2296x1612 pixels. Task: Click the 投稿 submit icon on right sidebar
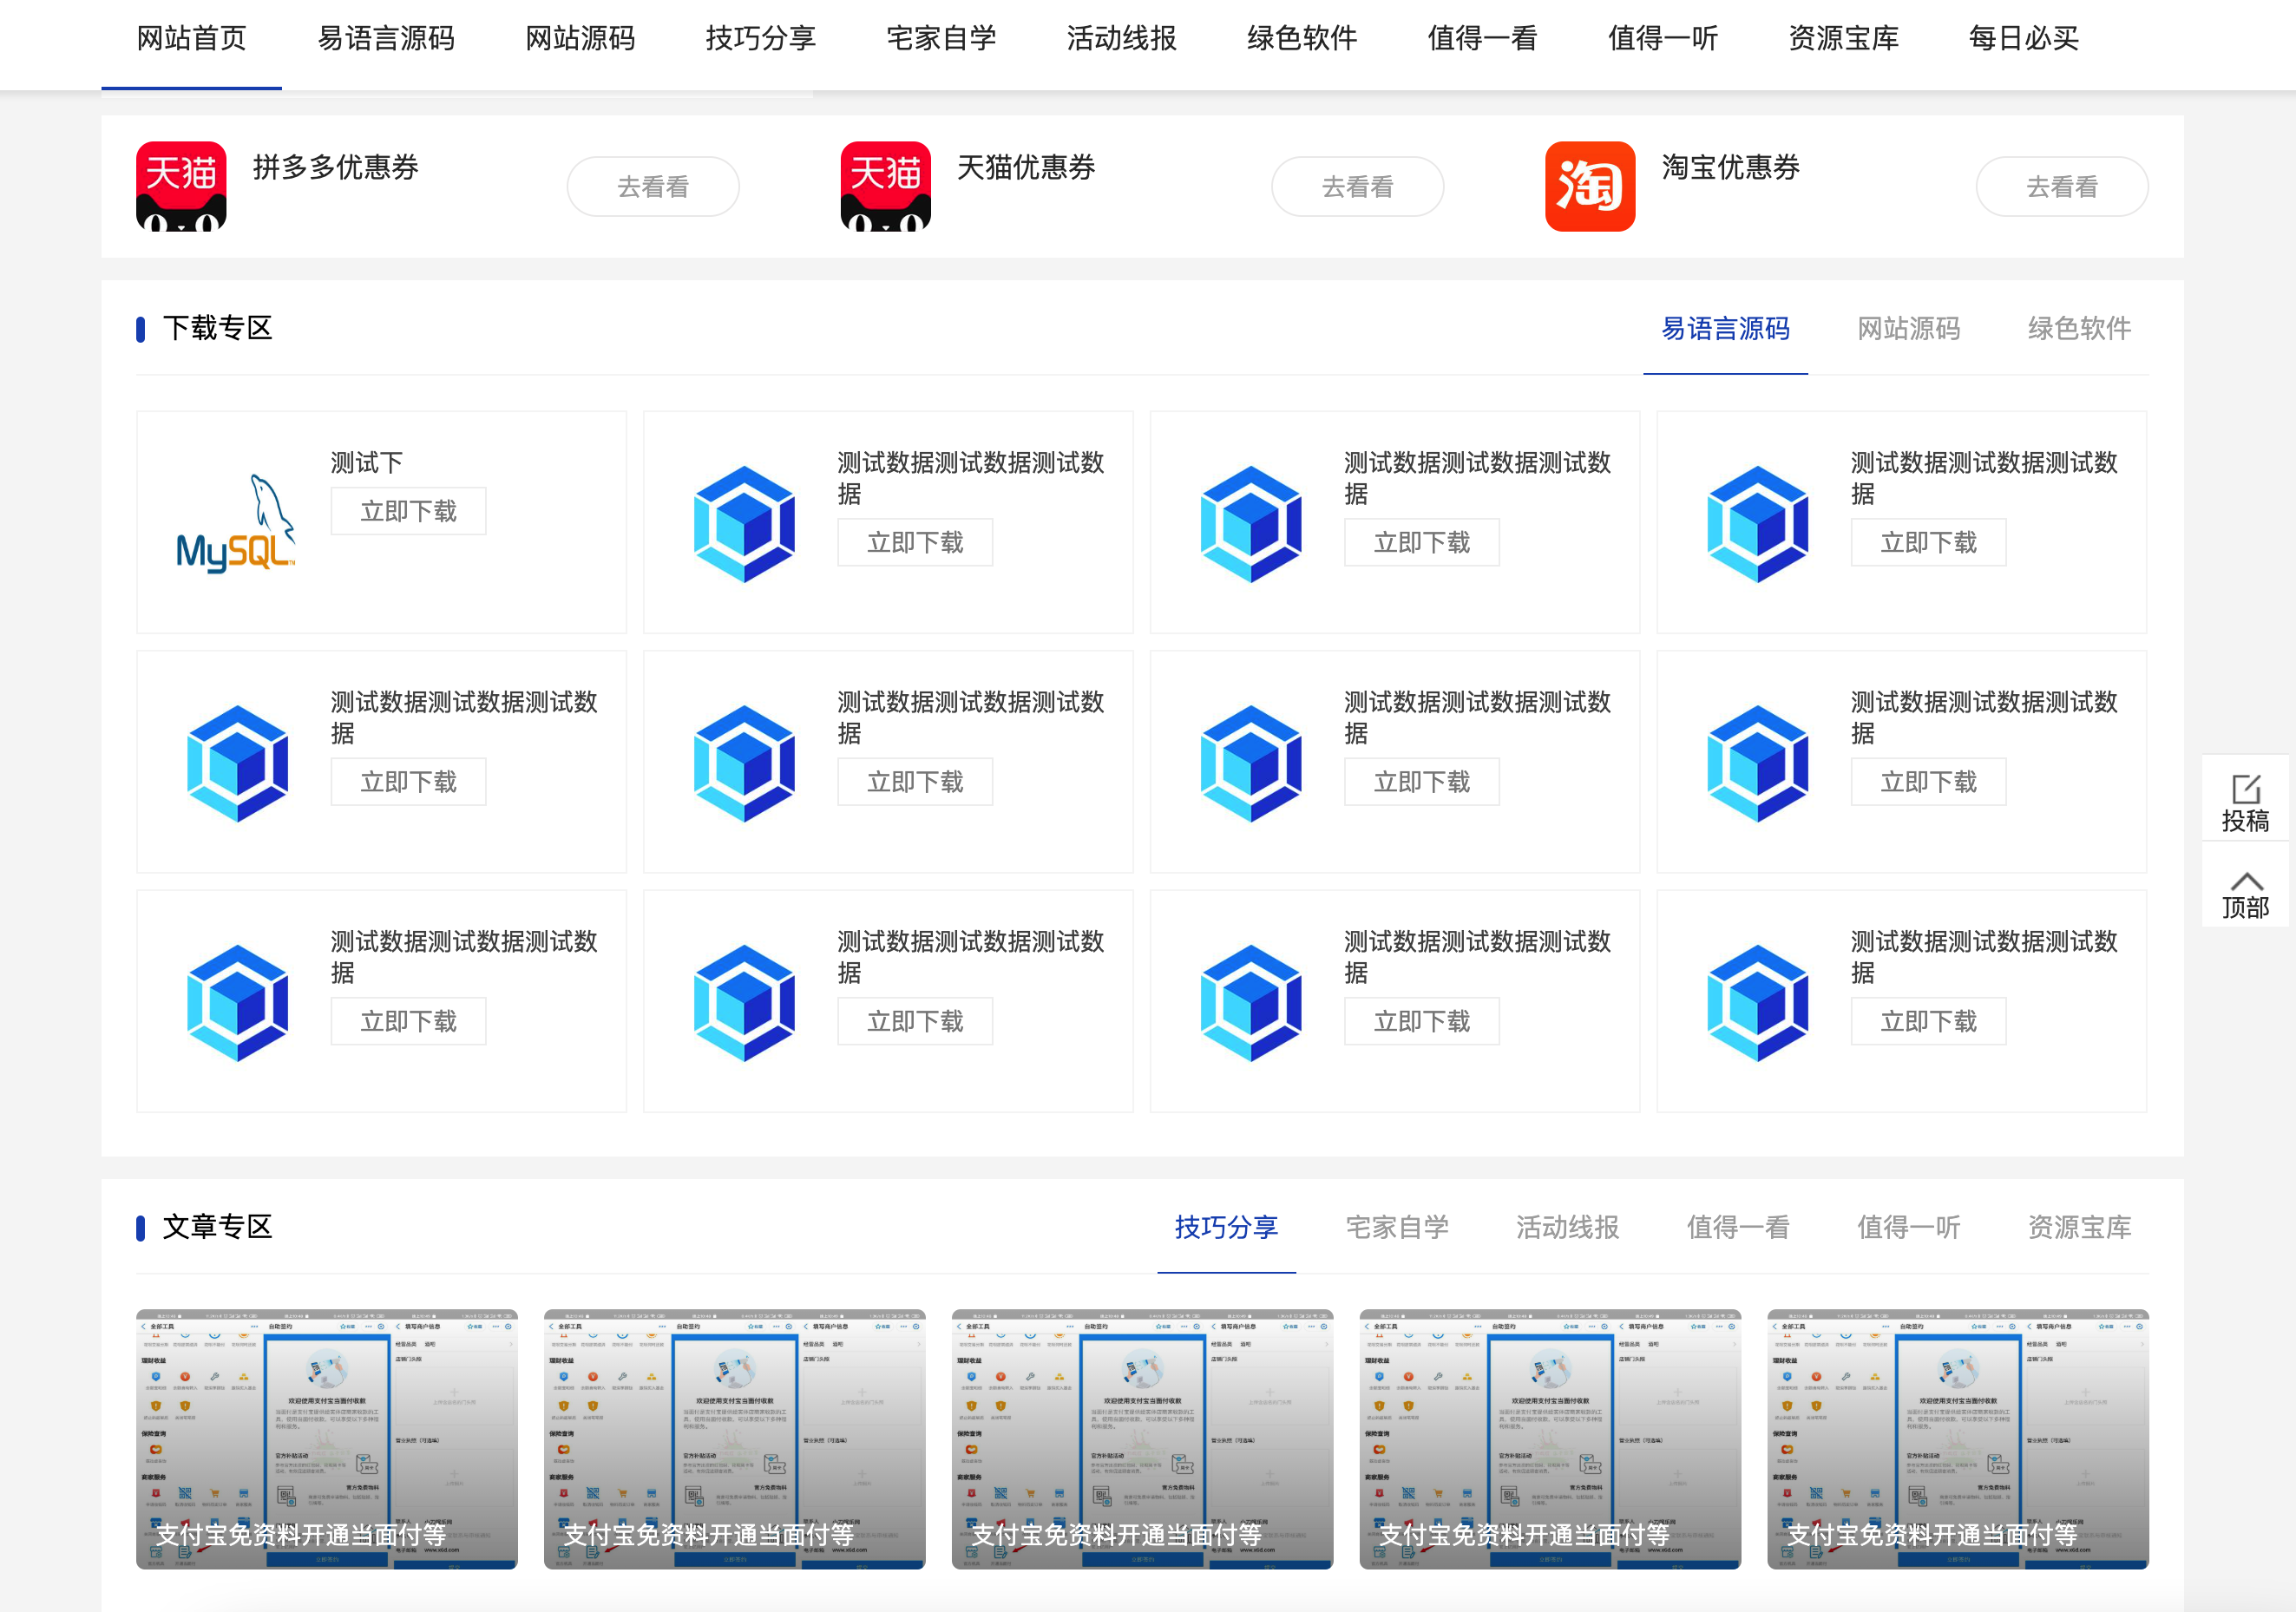[2246, 789]
